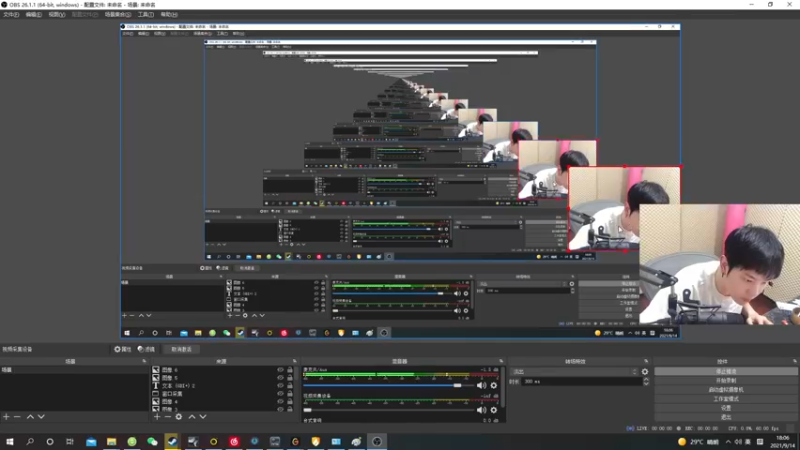Decrease transition duration with down stepper
Image resolution: width=800 pixels, height=450 pixels.
click(646, 384)
